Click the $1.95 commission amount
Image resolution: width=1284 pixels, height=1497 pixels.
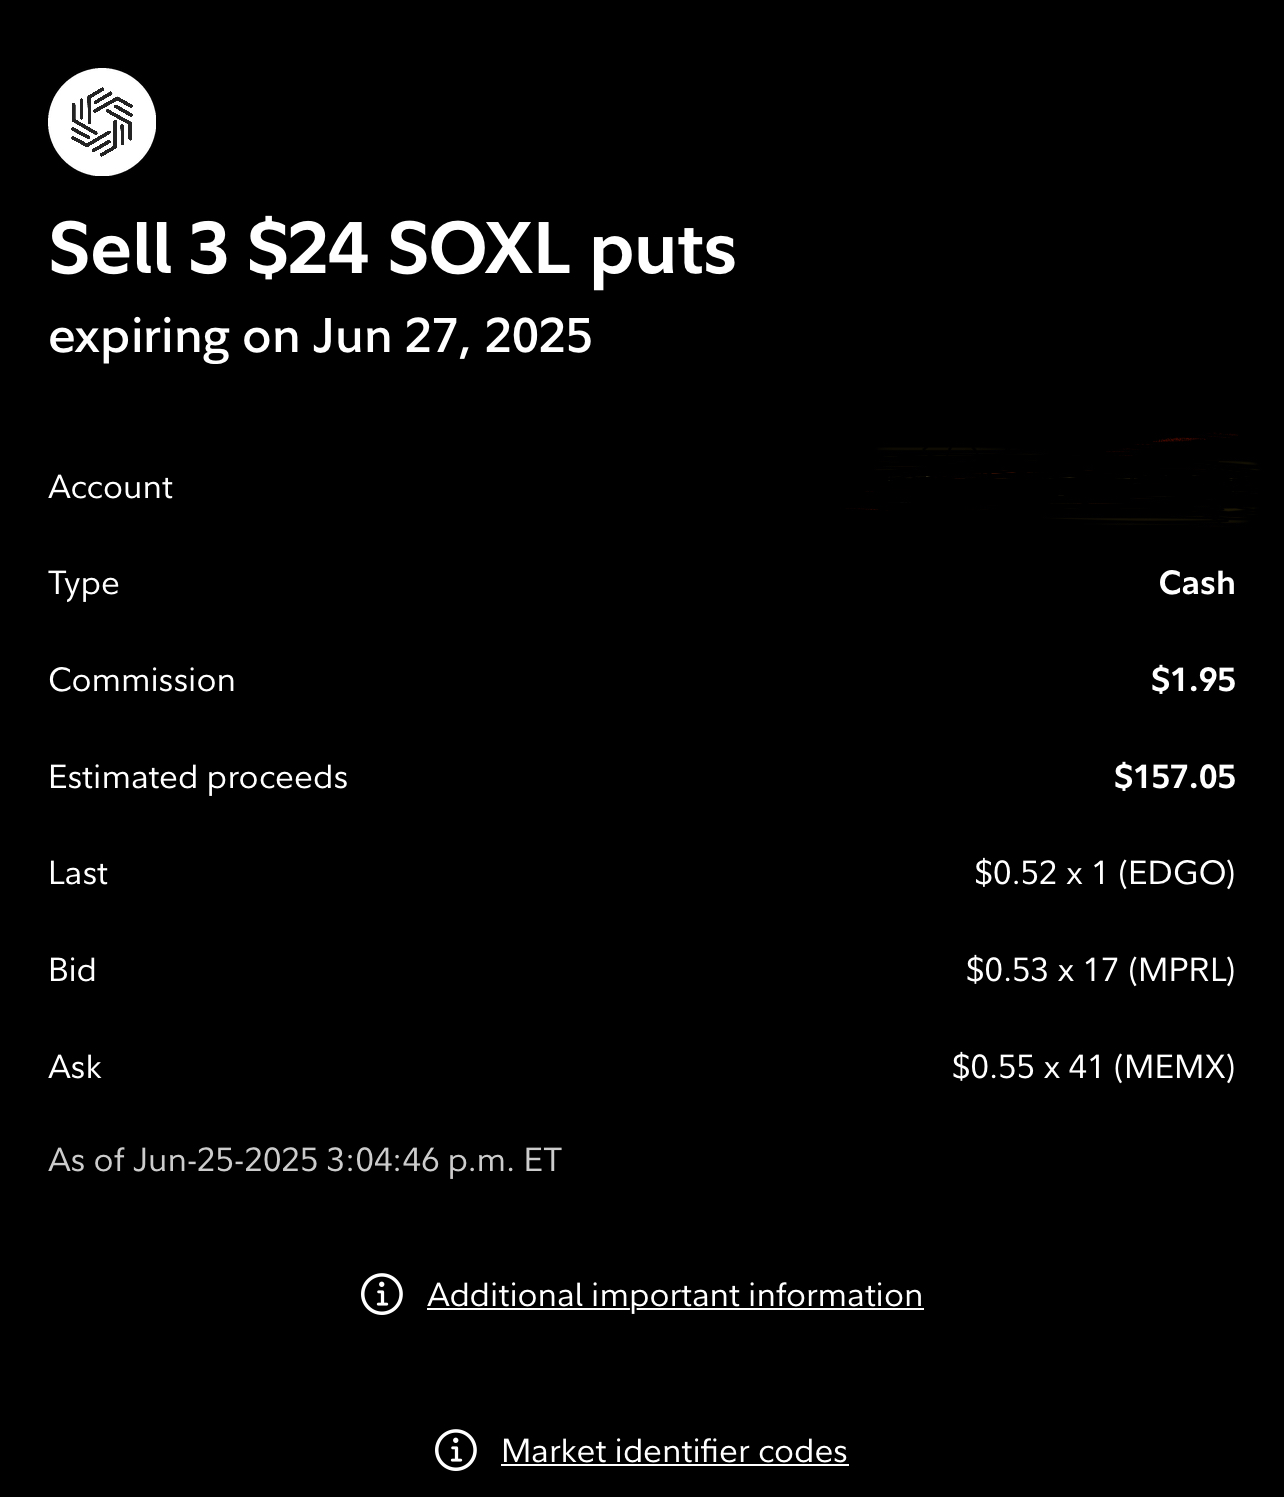pyautogui.click(x=1193, y=680)
